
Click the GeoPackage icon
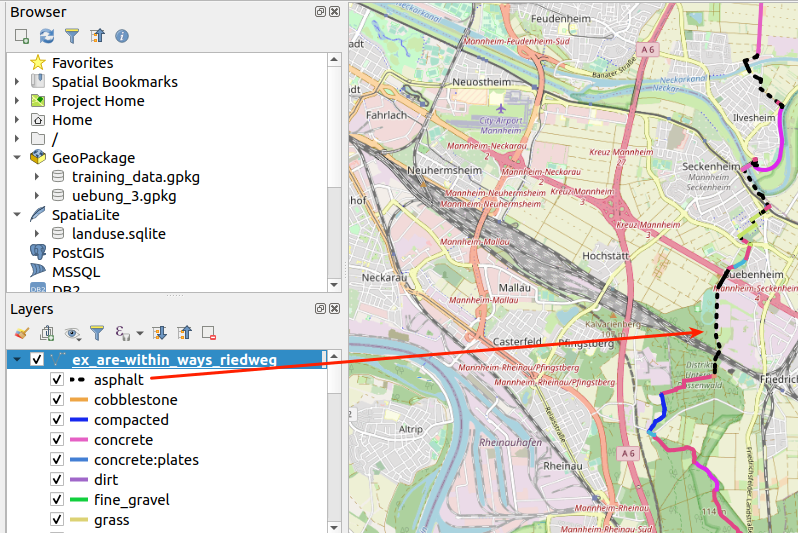[38, 157]
